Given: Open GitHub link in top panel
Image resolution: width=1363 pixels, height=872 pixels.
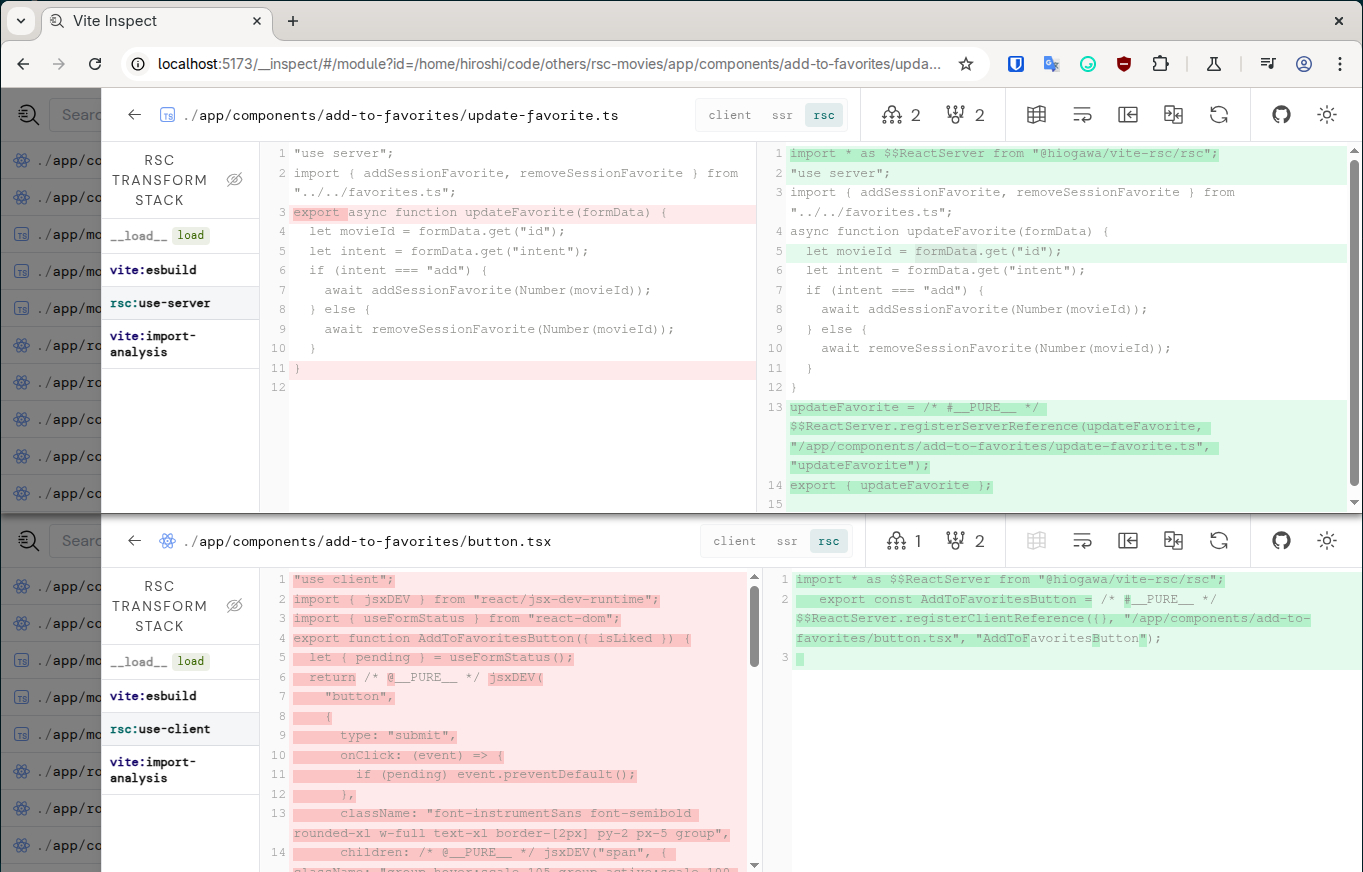Looking at the screenshot, I should coord(1281,115).
